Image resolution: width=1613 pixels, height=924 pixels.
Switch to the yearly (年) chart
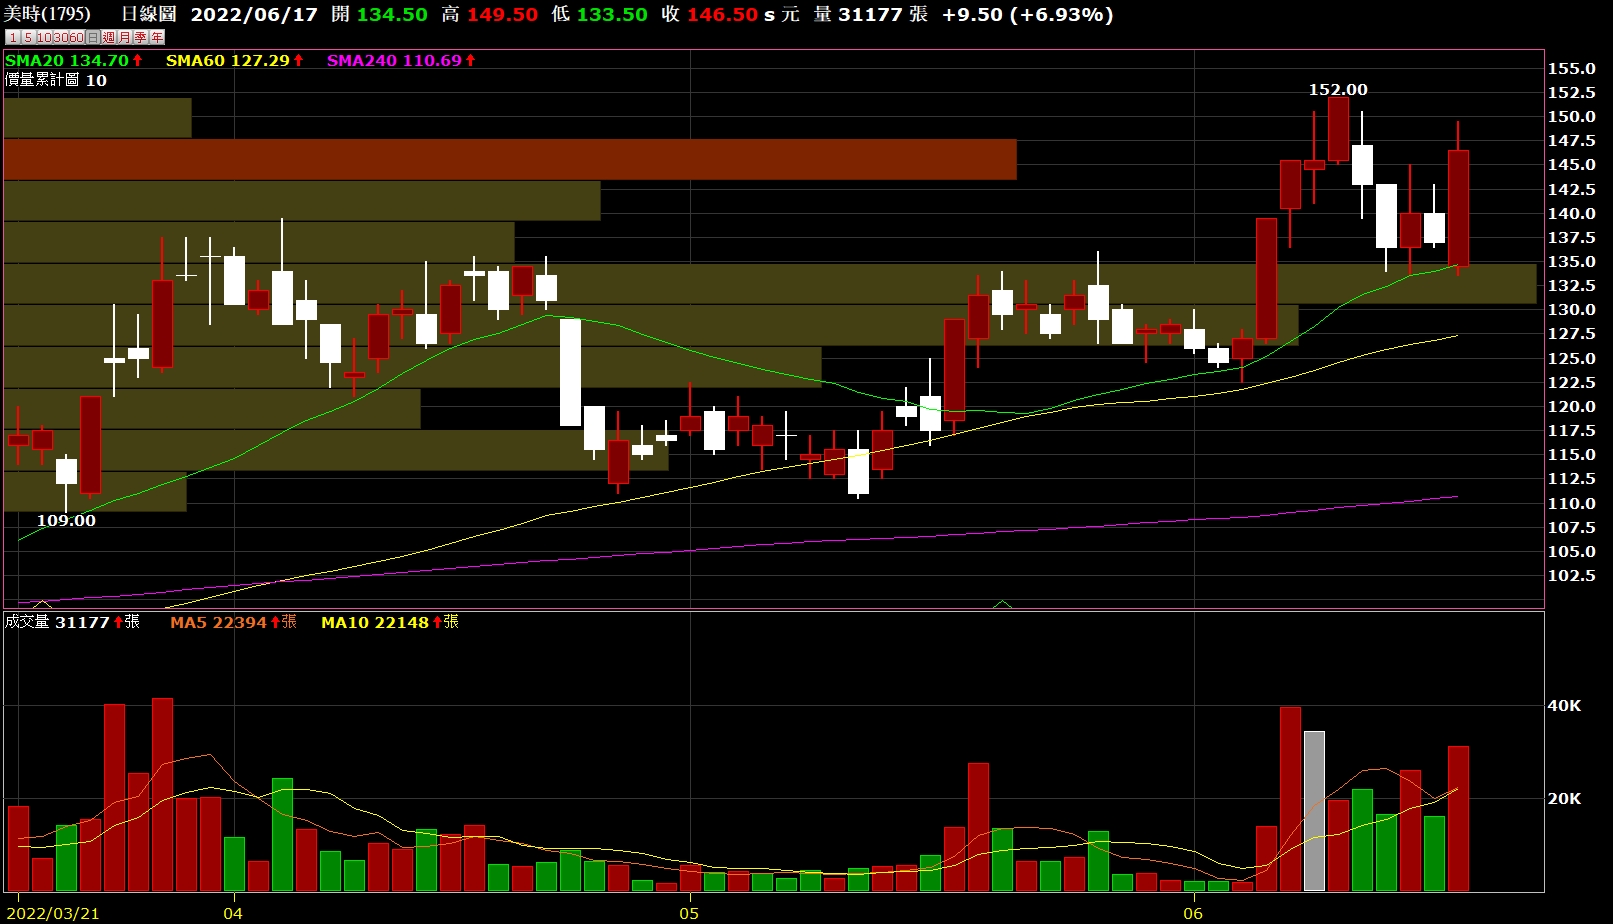point(157,37)
